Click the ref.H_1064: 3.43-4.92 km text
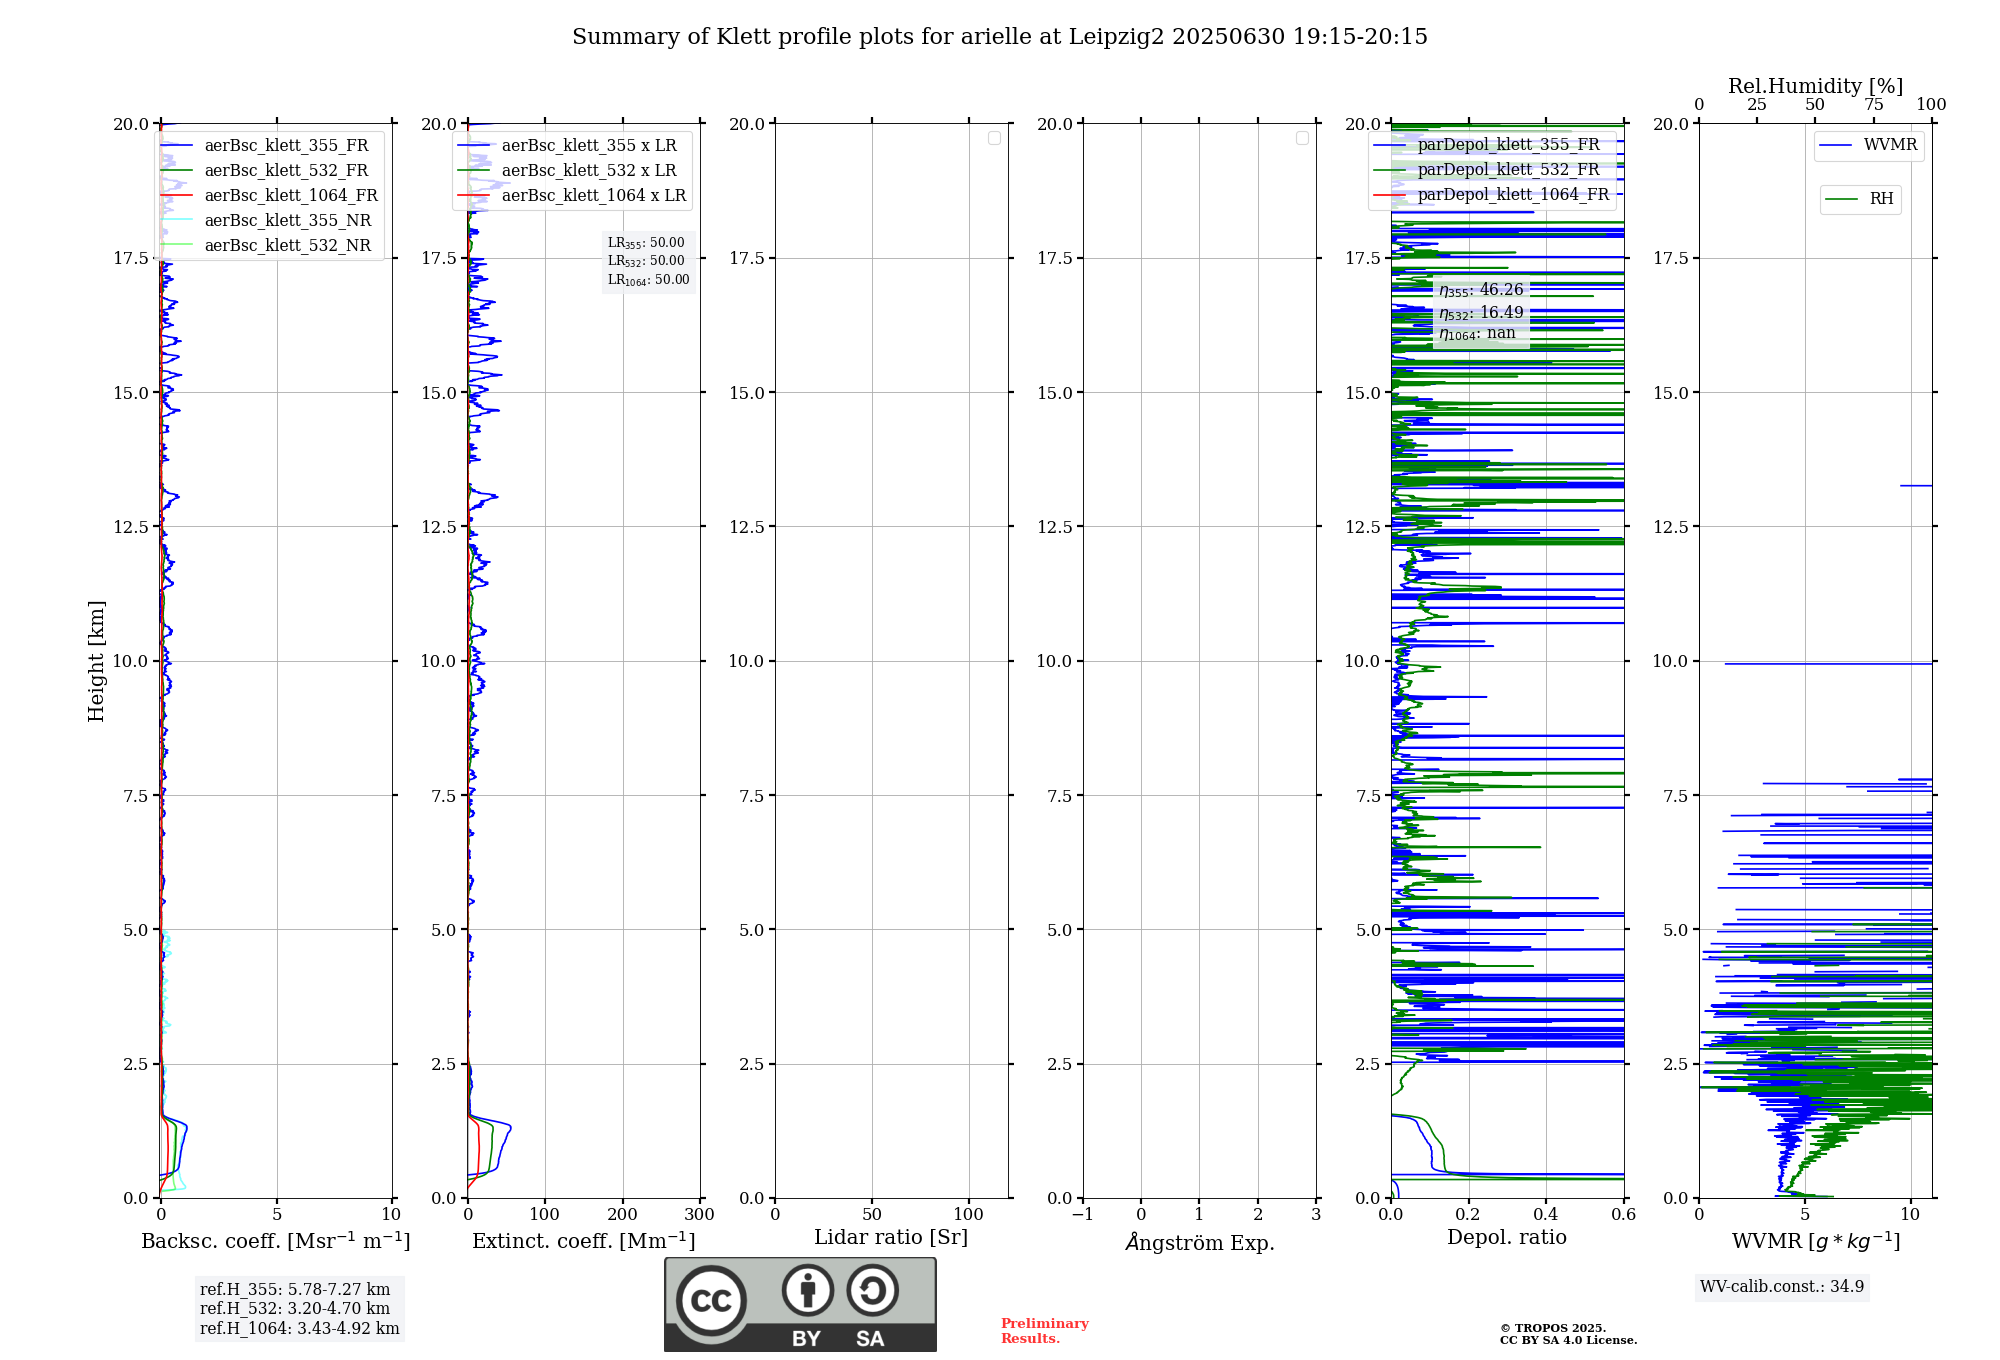The image size is (2000, 1360). pos(300,1329)
